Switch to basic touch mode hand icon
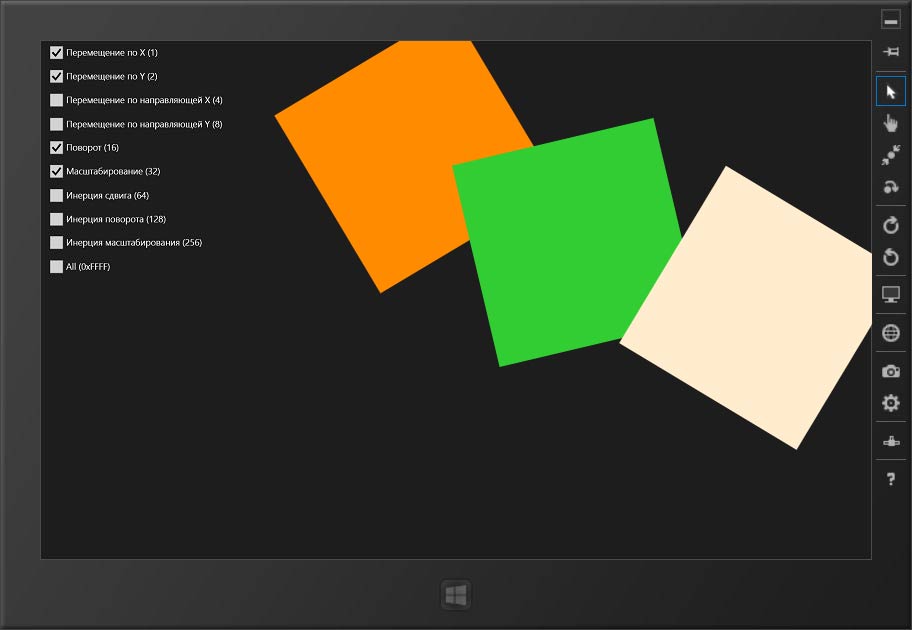912x630 pixels. coord(890,123)
